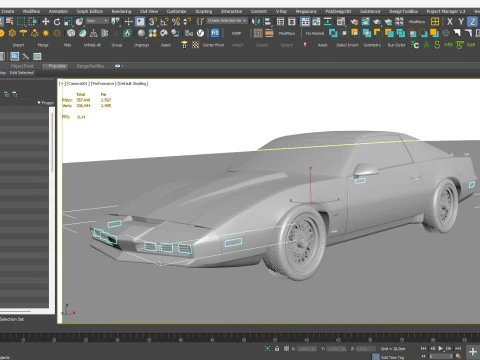Click the grey sphere icon

pyautogui.click(x=141, y=33)
